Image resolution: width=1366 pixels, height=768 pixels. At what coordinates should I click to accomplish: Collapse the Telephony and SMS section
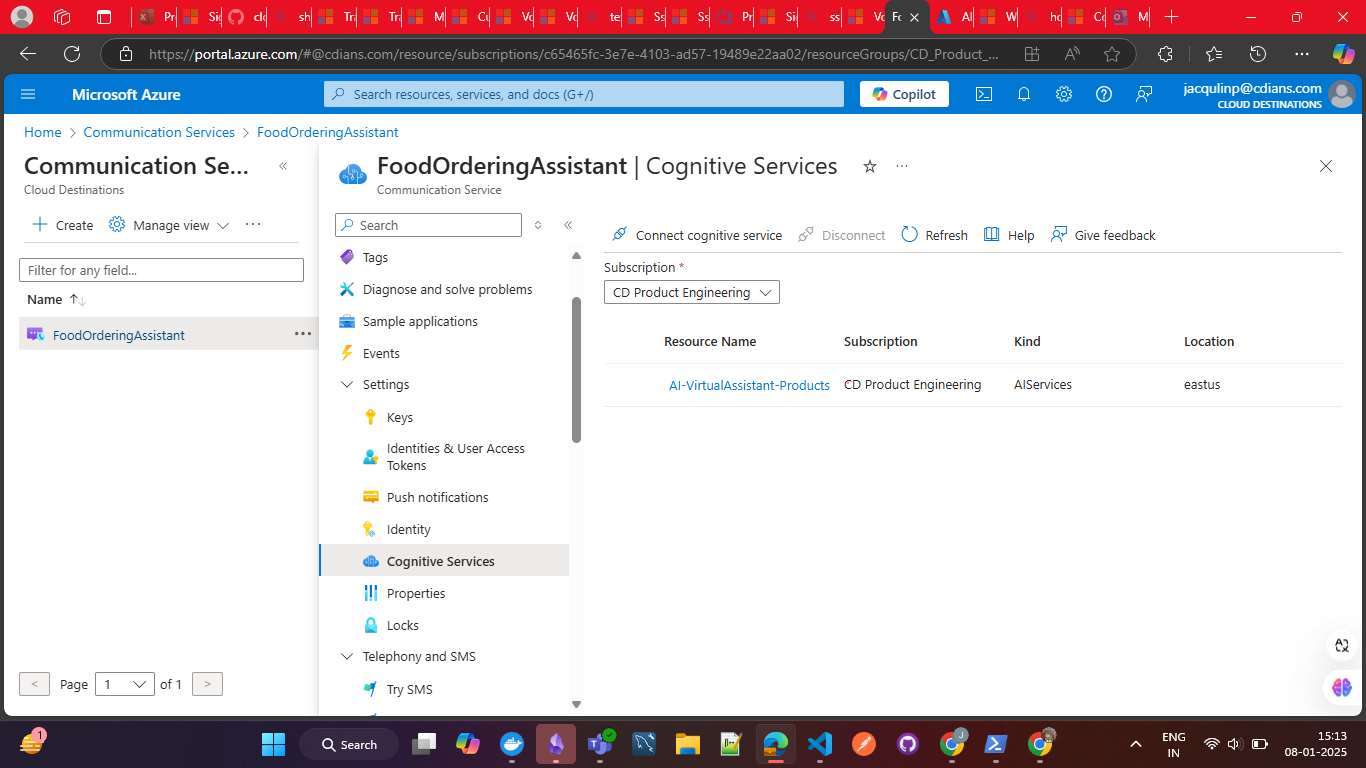tap(348, 657)
